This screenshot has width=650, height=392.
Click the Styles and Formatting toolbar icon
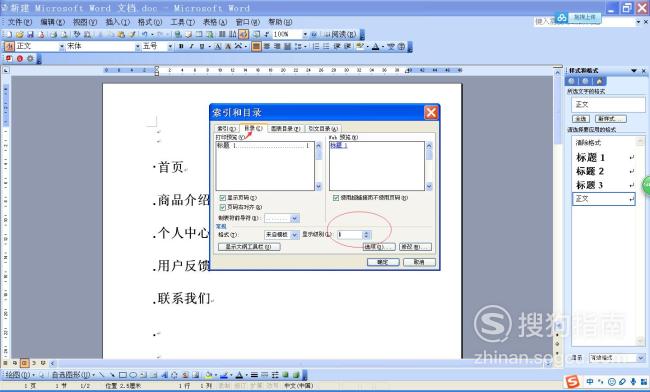coord(9,46)
